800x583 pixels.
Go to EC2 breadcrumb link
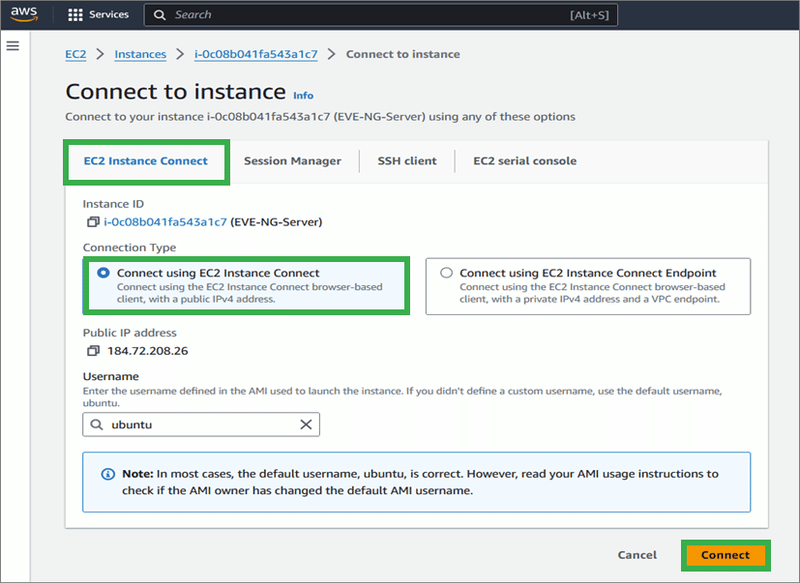tap(76, 54)
